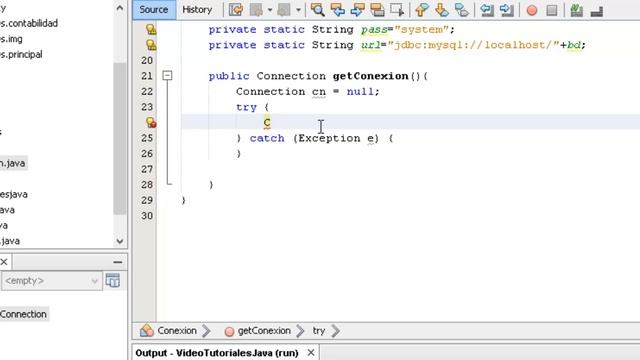Click the getConexion method name in the code

coord(371,76)
